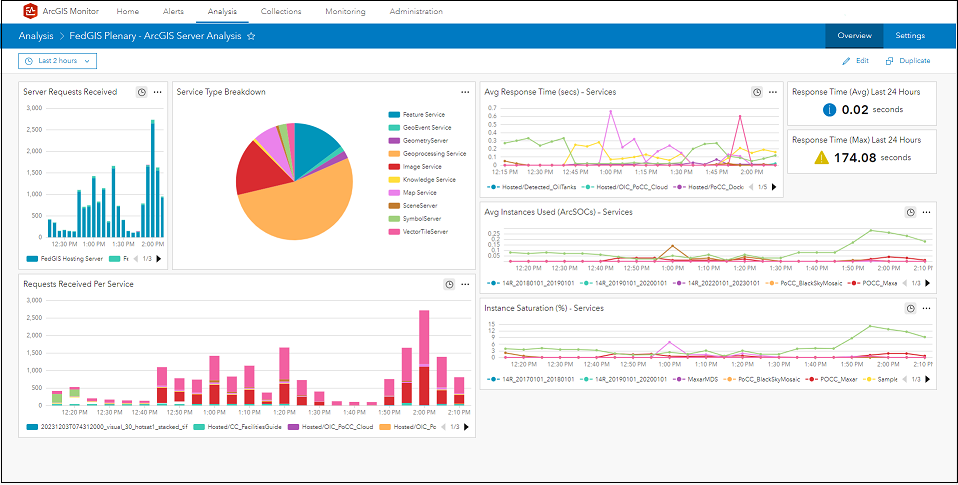Advance legend page in Requests Received Per Service
958x485 pixels.
coord(467,427)
